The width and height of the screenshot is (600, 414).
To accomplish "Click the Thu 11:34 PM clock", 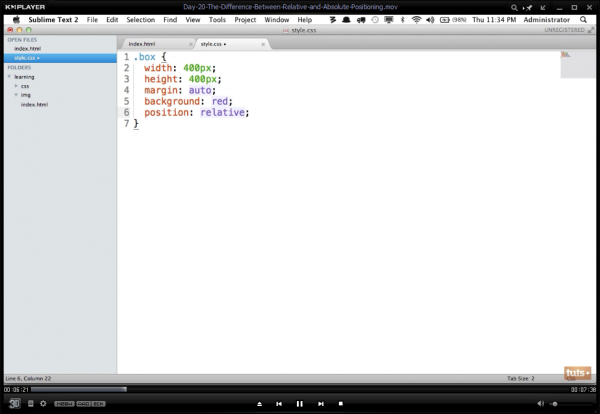I will coord(494,20).
